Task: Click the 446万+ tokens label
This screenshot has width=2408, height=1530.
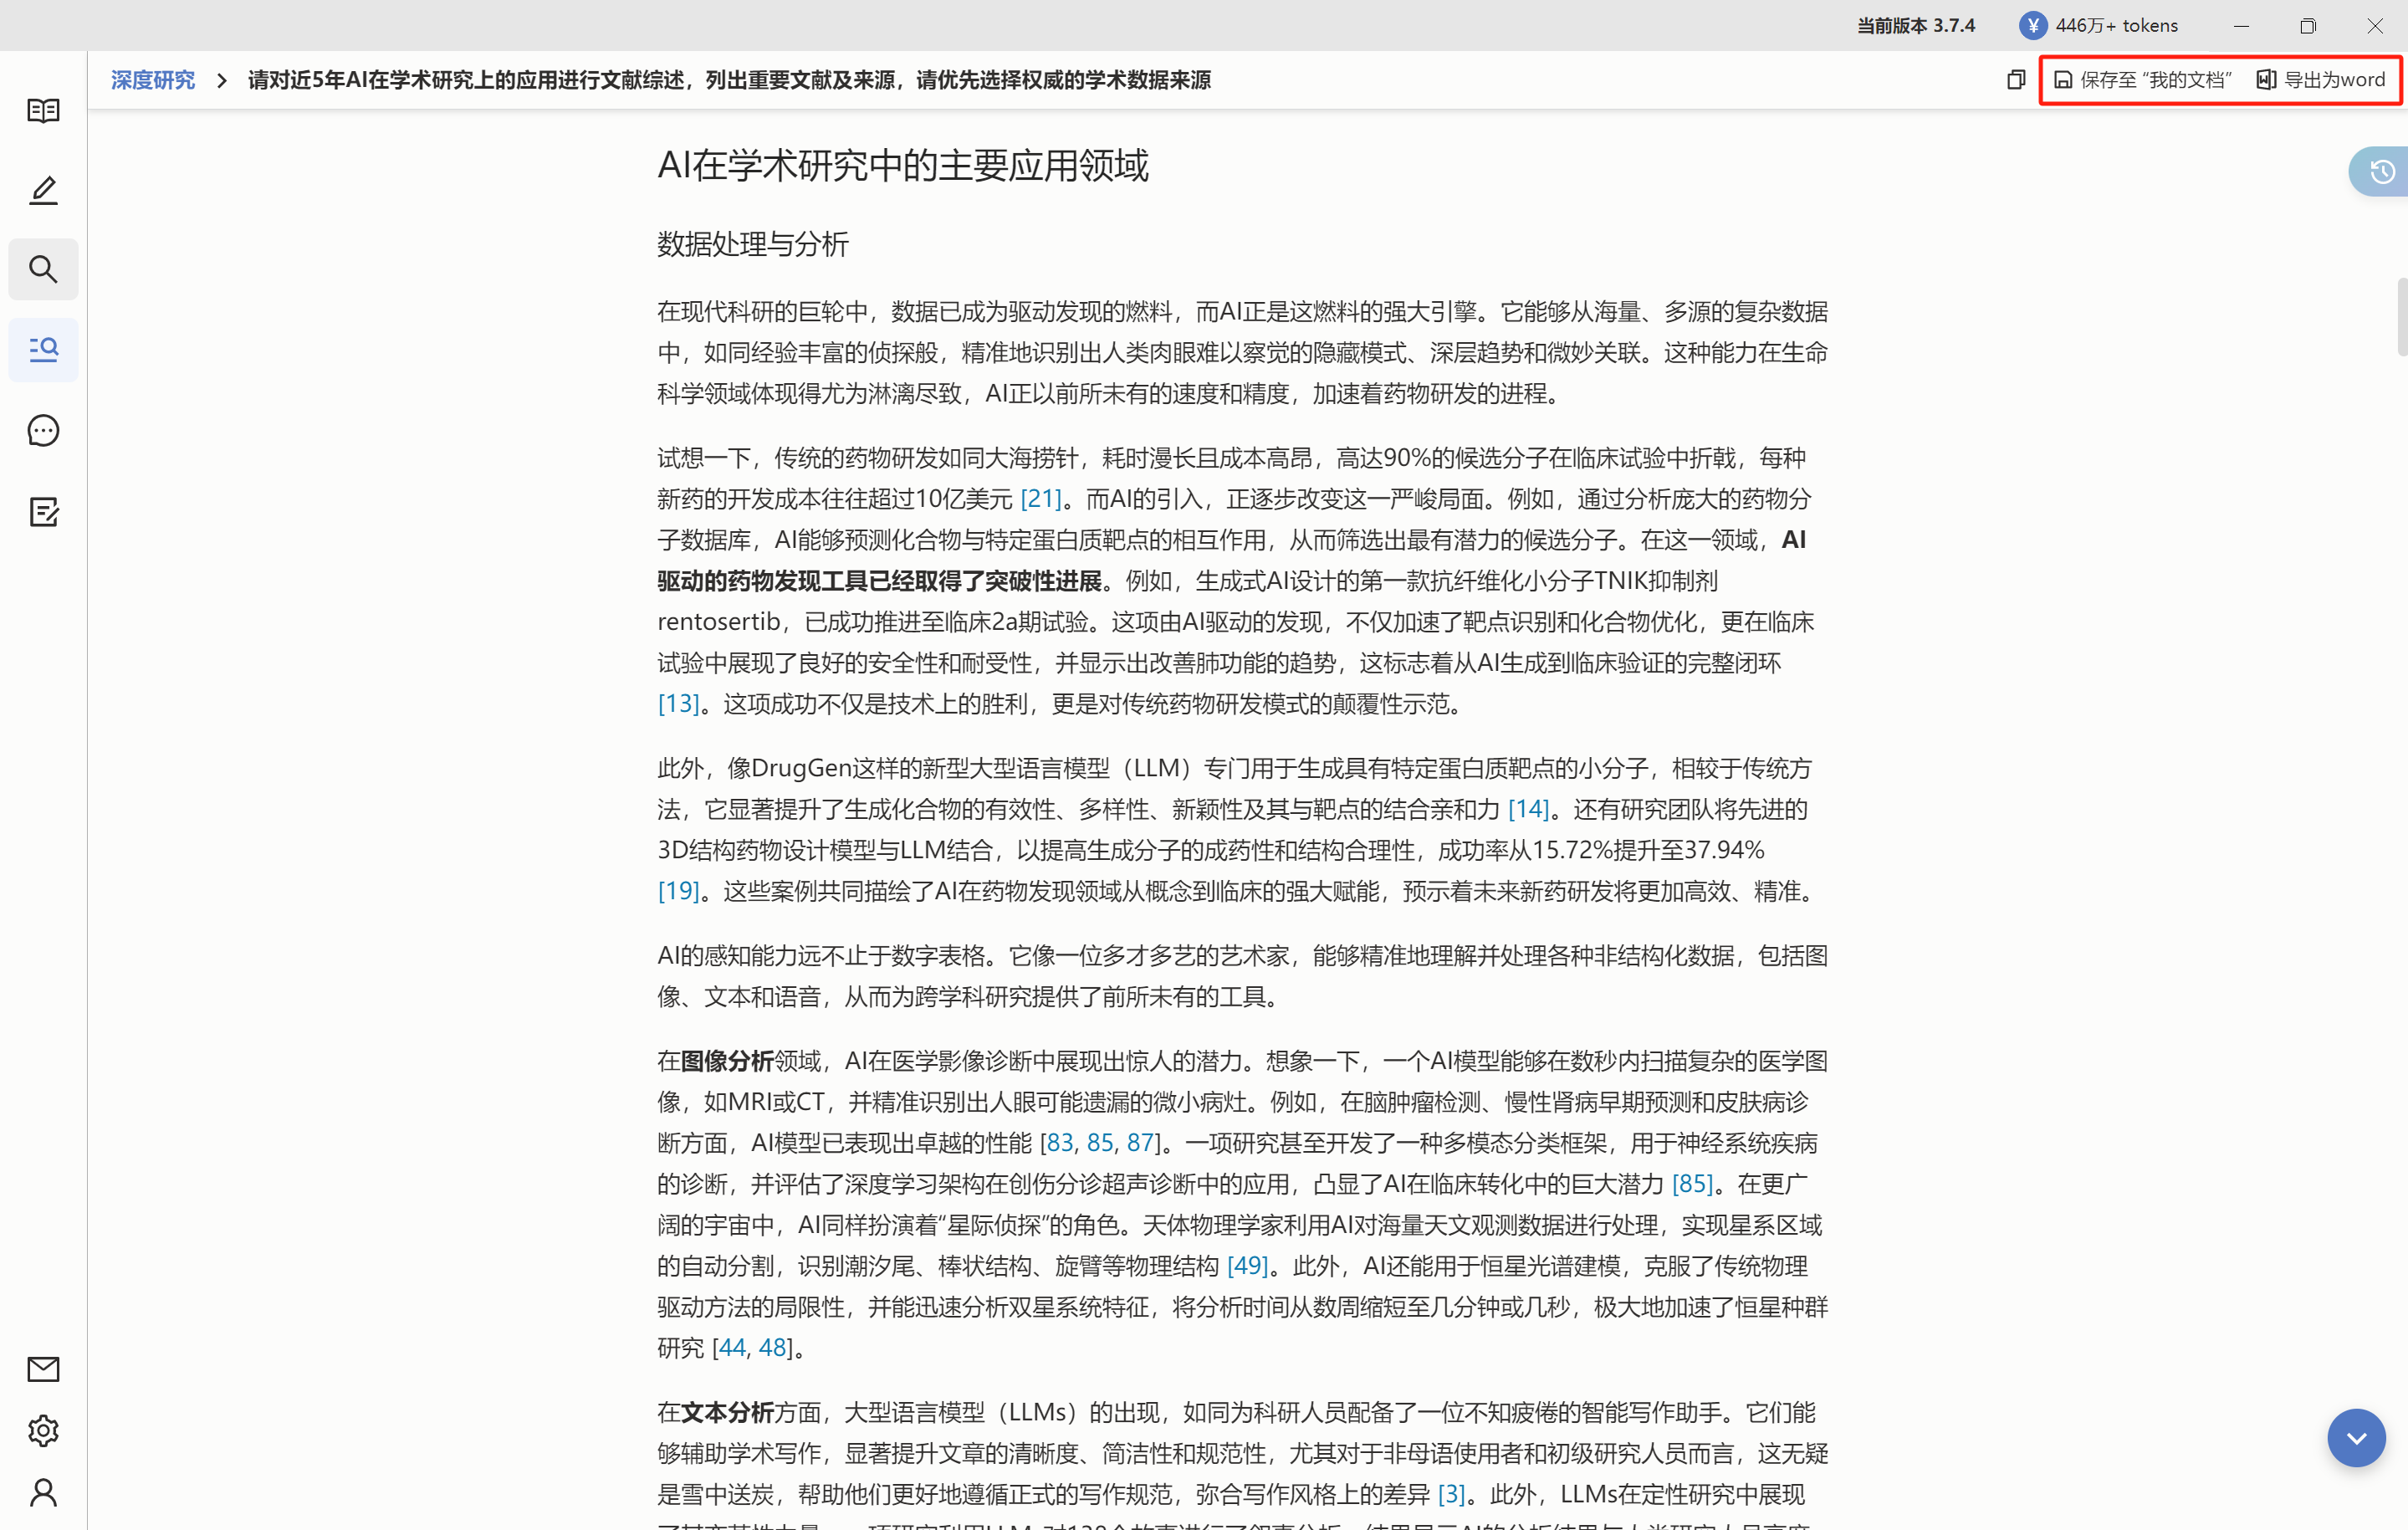Action: pyautogui.click(x=2116, y=25)
